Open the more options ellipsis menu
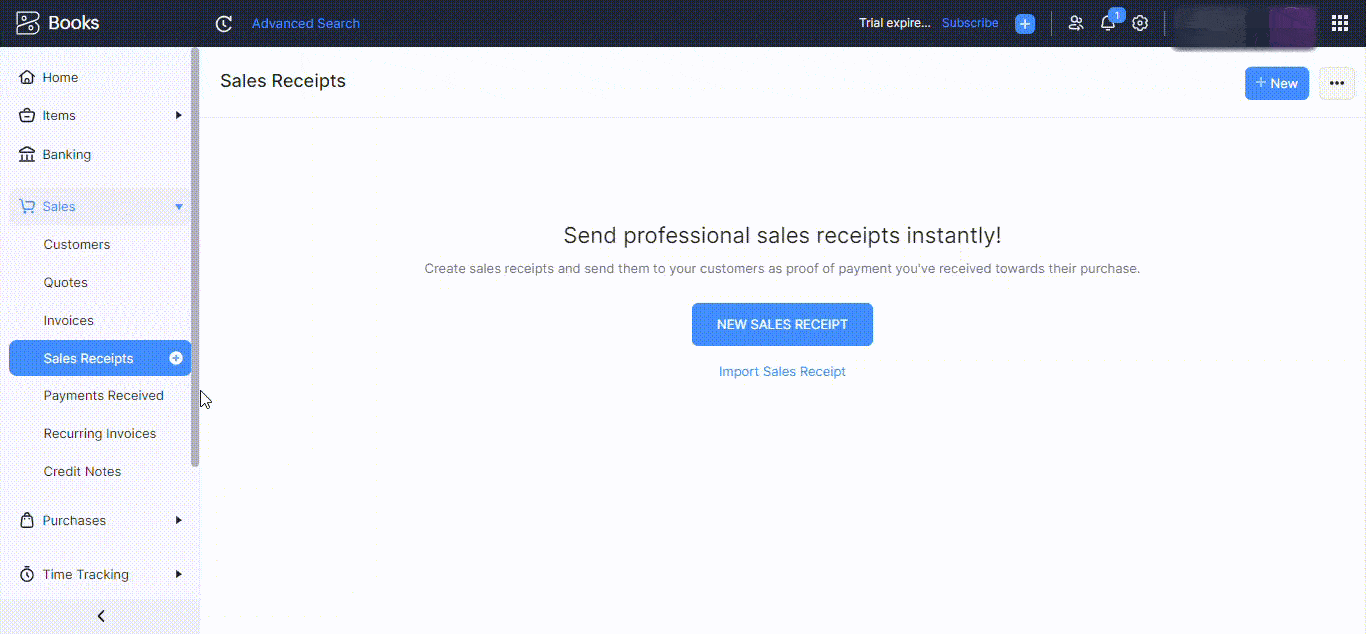Screen dimensions: 1366x634 click(1337, 83)
